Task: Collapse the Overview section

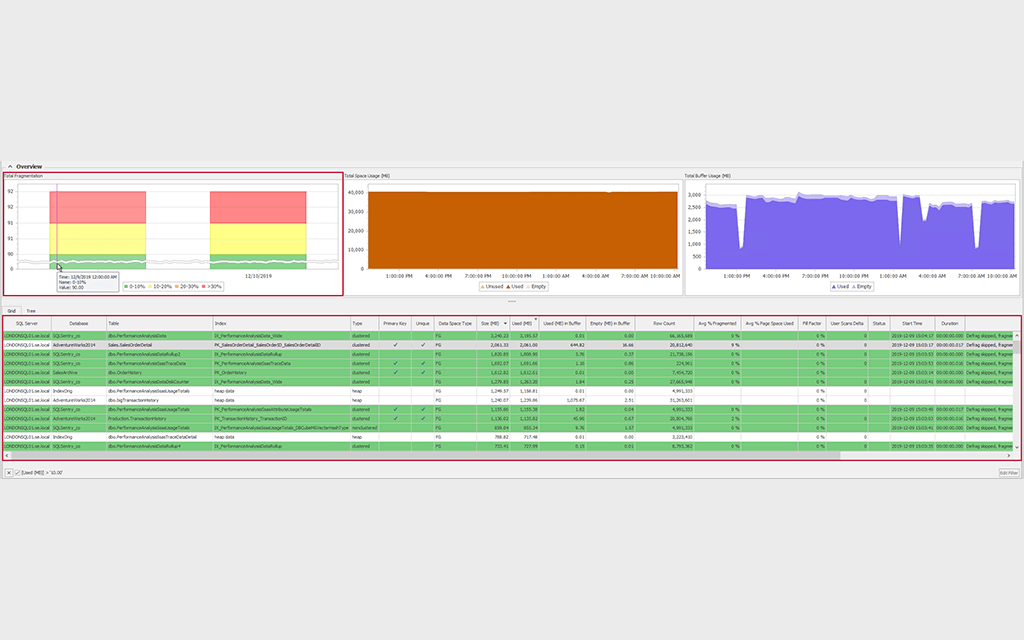Action: (10, 165)
